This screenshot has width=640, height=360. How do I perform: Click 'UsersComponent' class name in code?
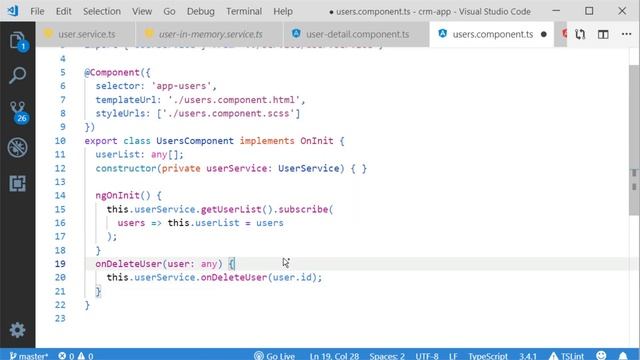pos(195,141)
